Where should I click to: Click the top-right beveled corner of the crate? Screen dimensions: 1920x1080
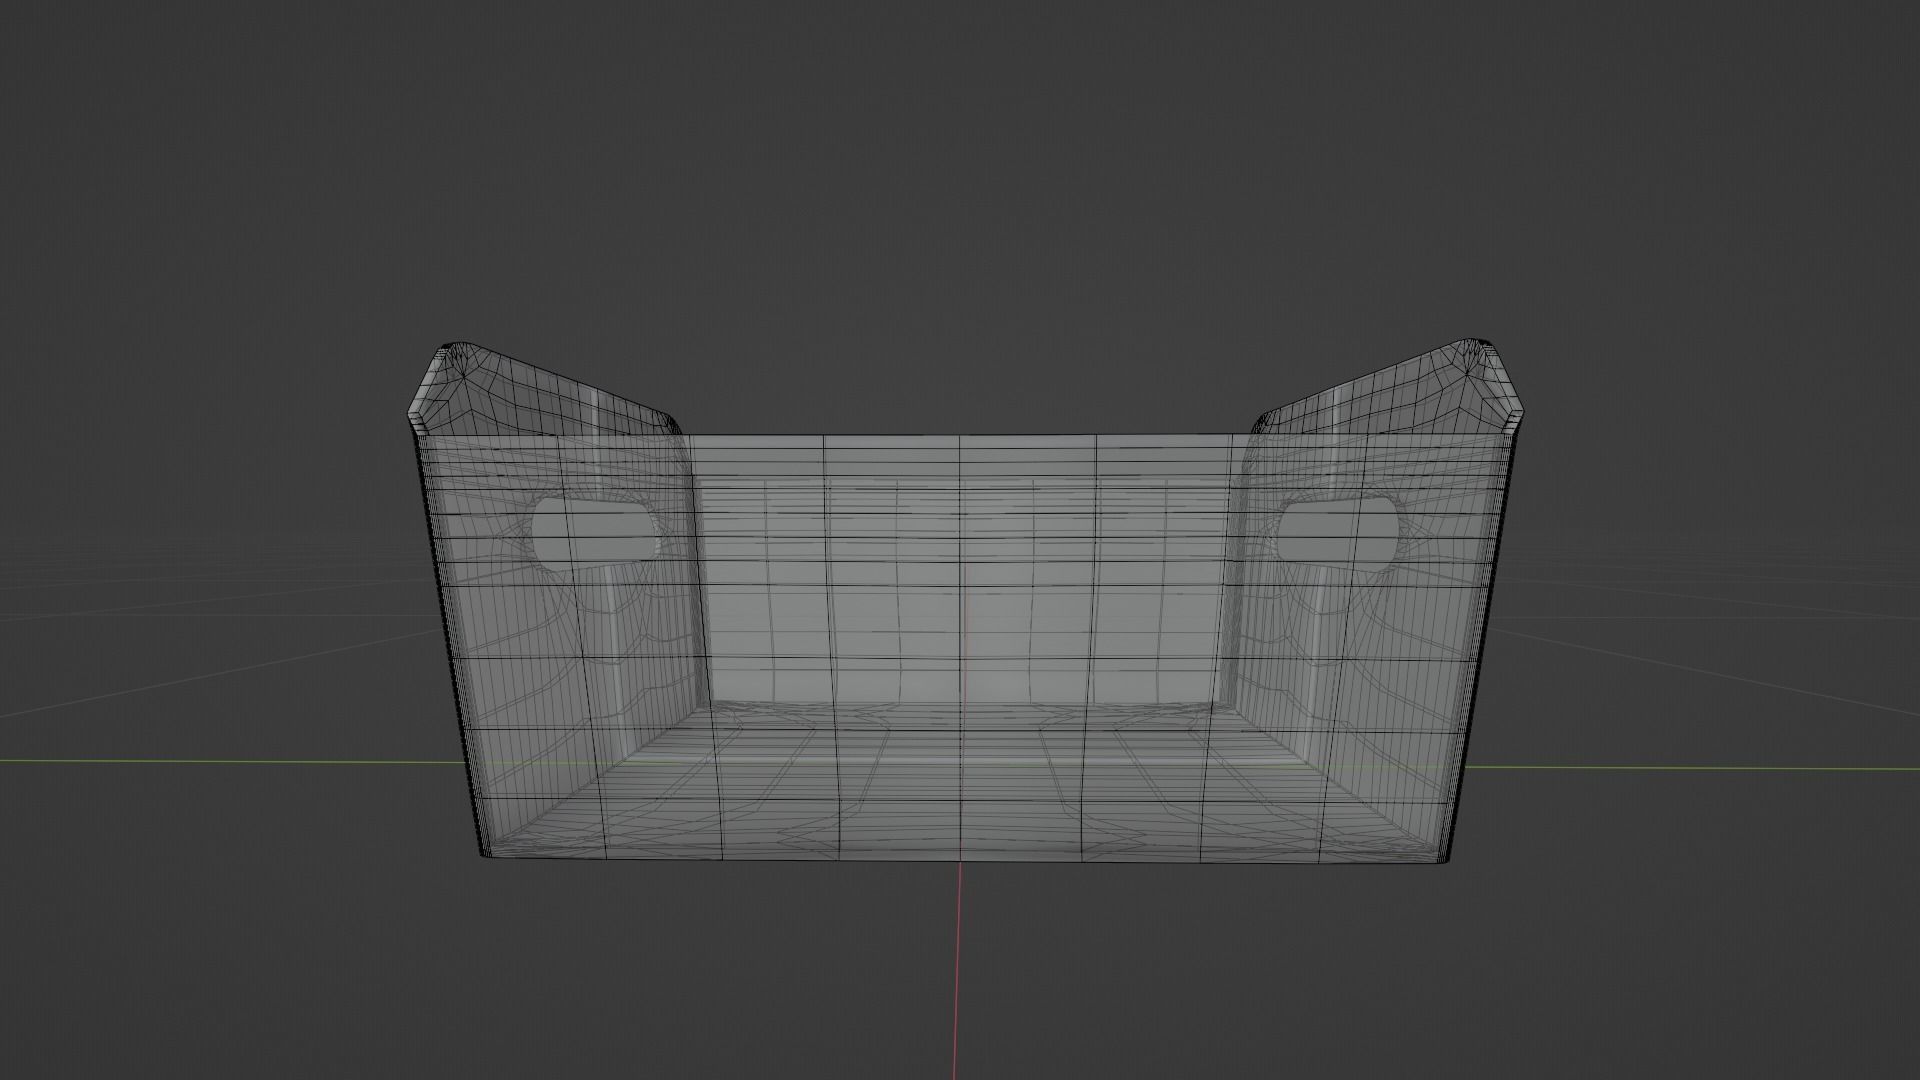[1488, 388]
